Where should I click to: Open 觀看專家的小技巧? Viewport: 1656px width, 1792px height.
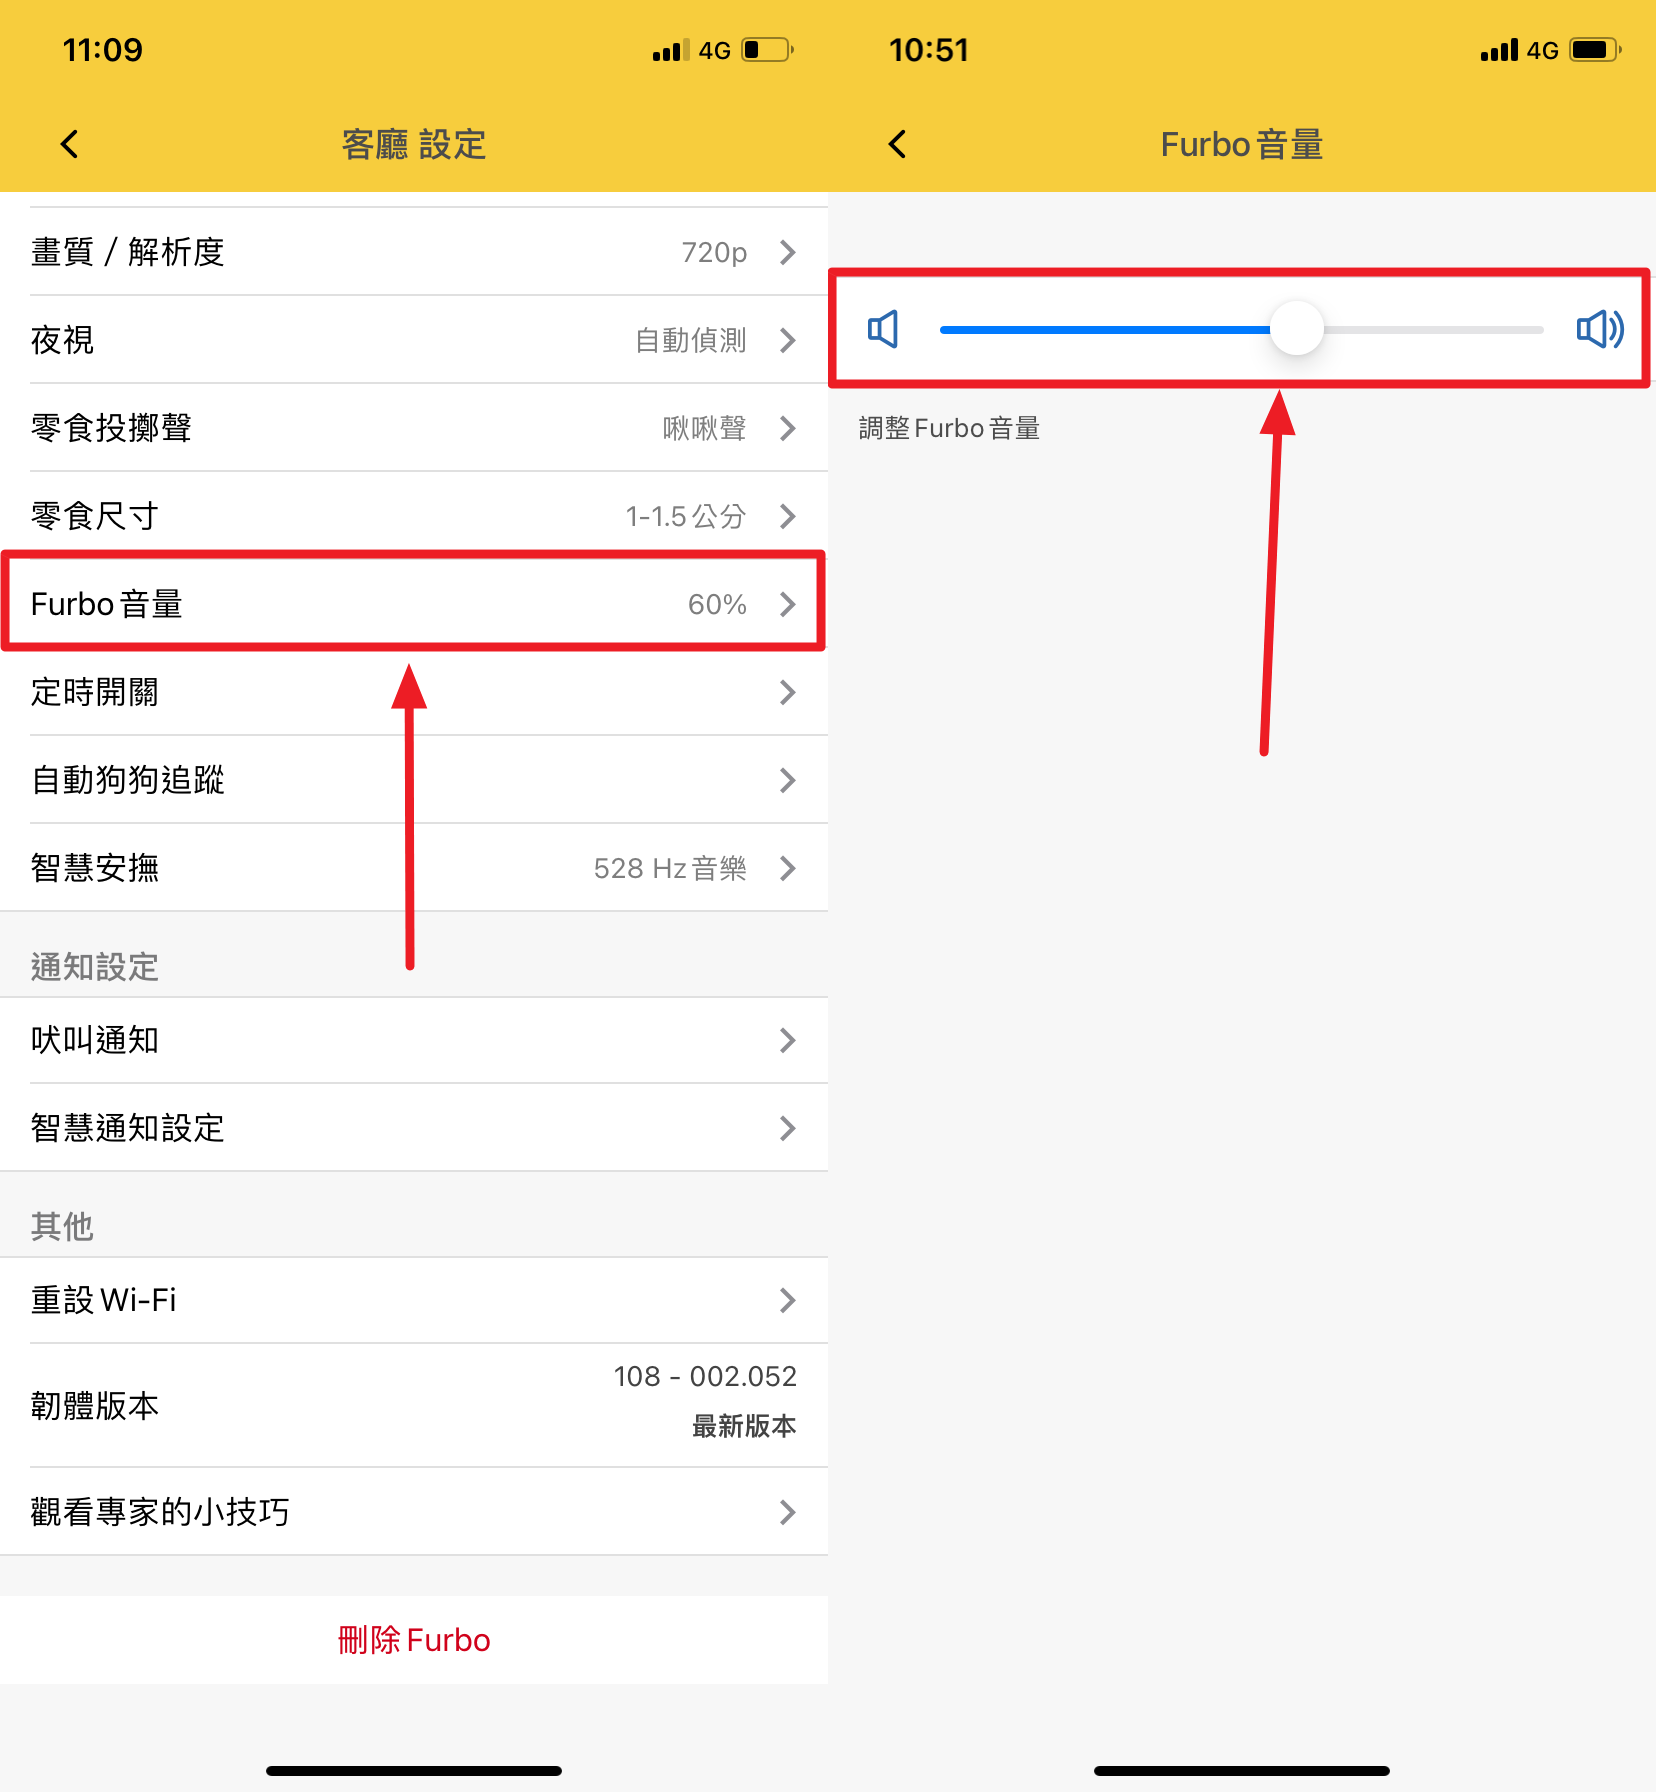coord(414,1512)
